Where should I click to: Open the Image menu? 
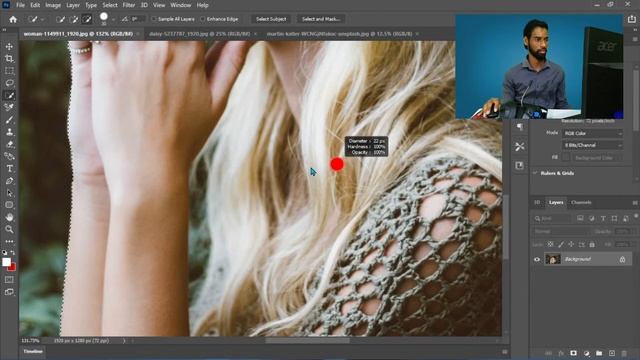point(53,5)
